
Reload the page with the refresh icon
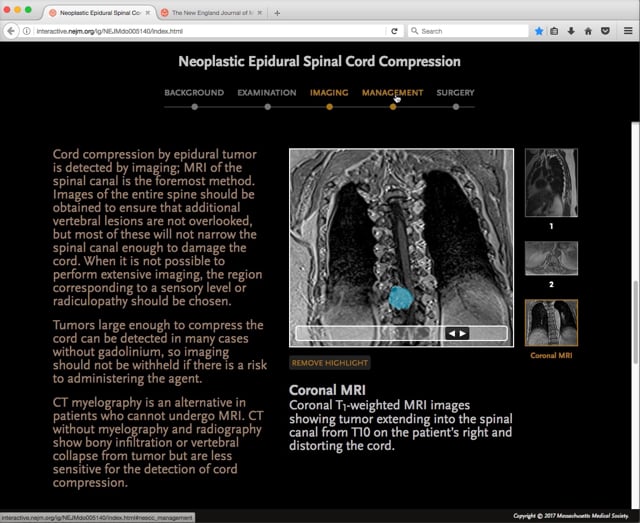point(394,31)
